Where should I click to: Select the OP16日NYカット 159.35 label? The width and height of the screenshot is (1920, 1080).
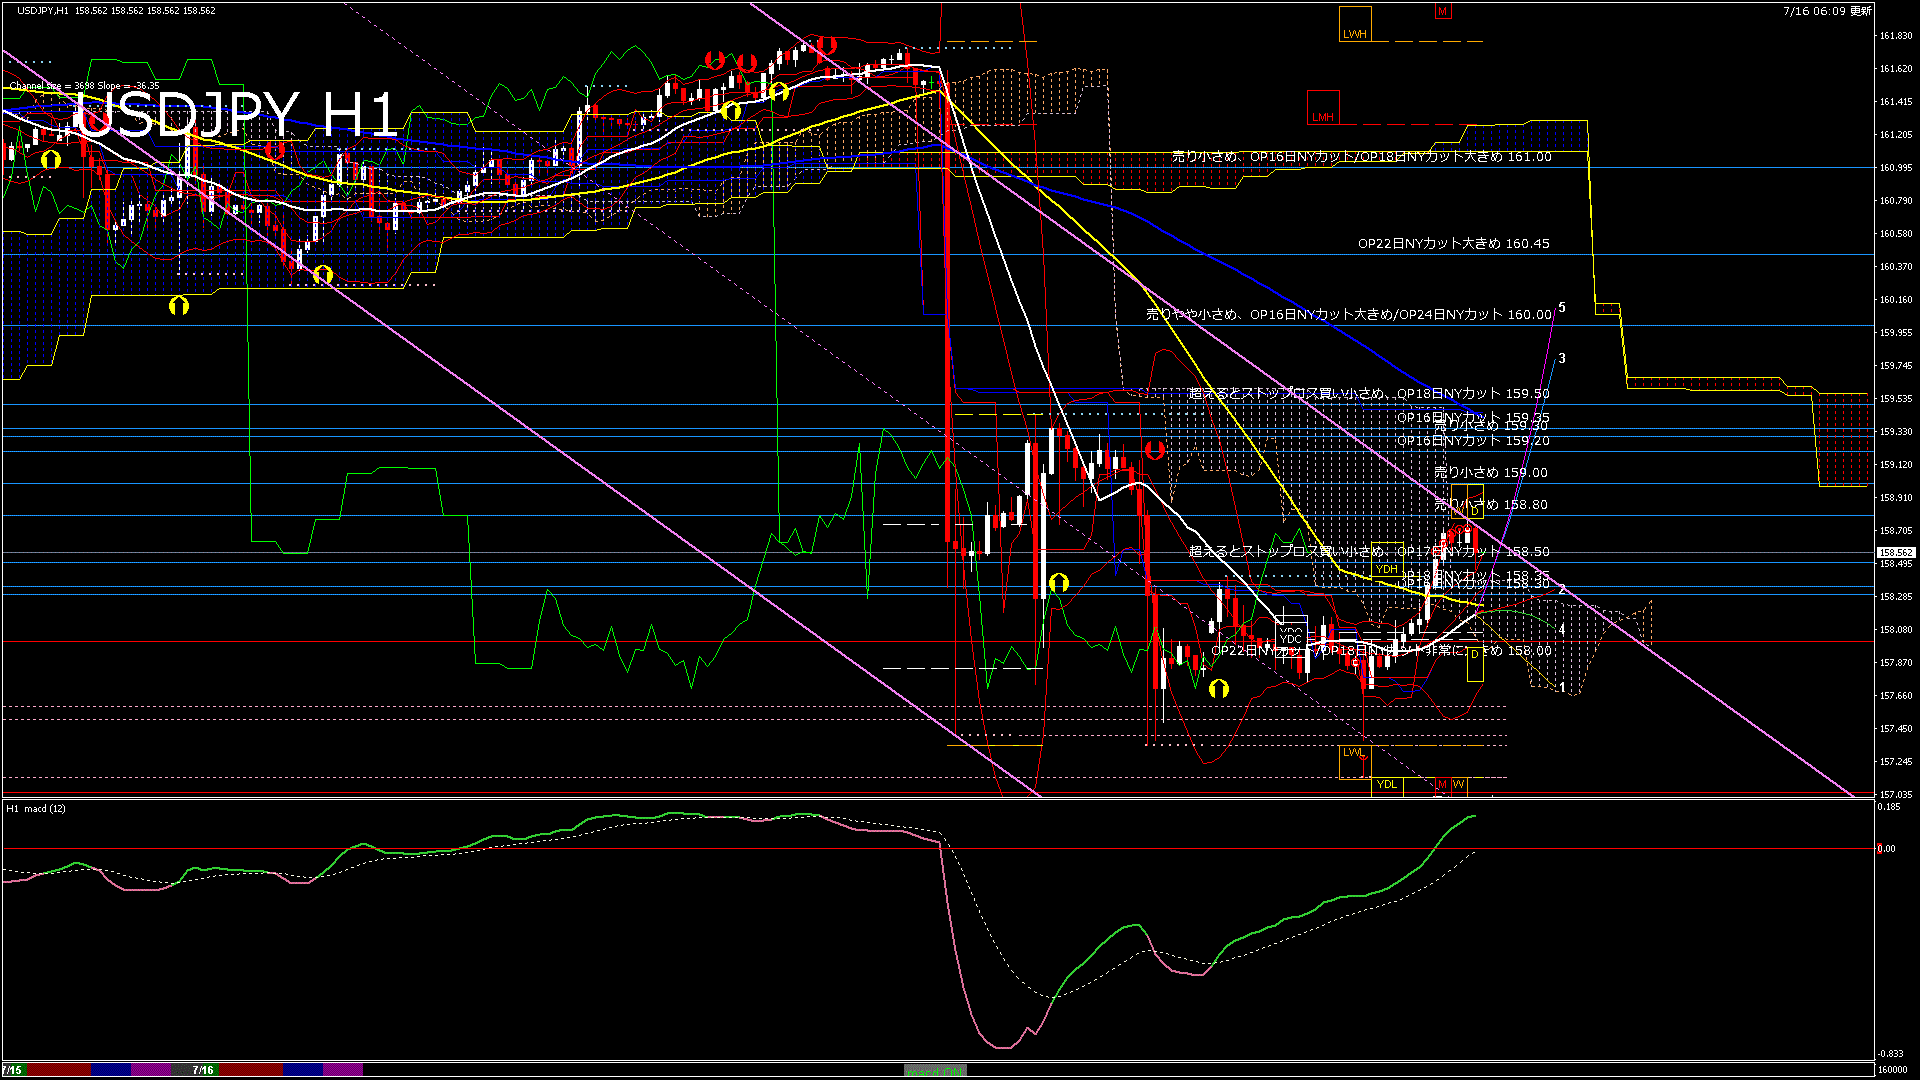[1473, 417]
